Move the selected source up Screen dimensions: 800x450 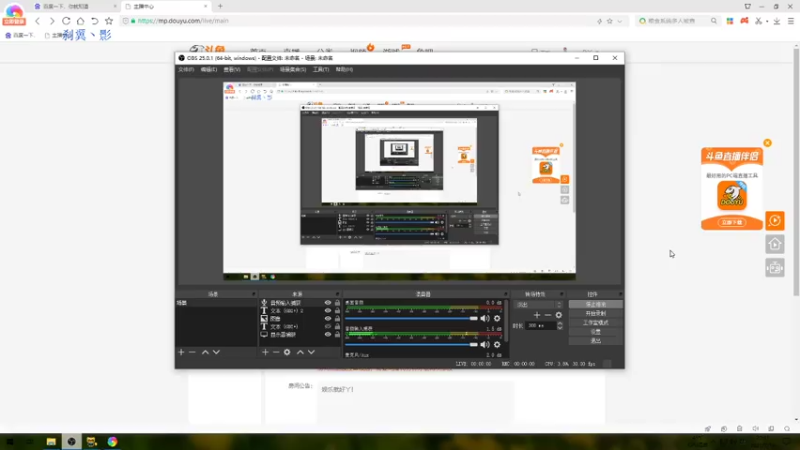point(300,352)
